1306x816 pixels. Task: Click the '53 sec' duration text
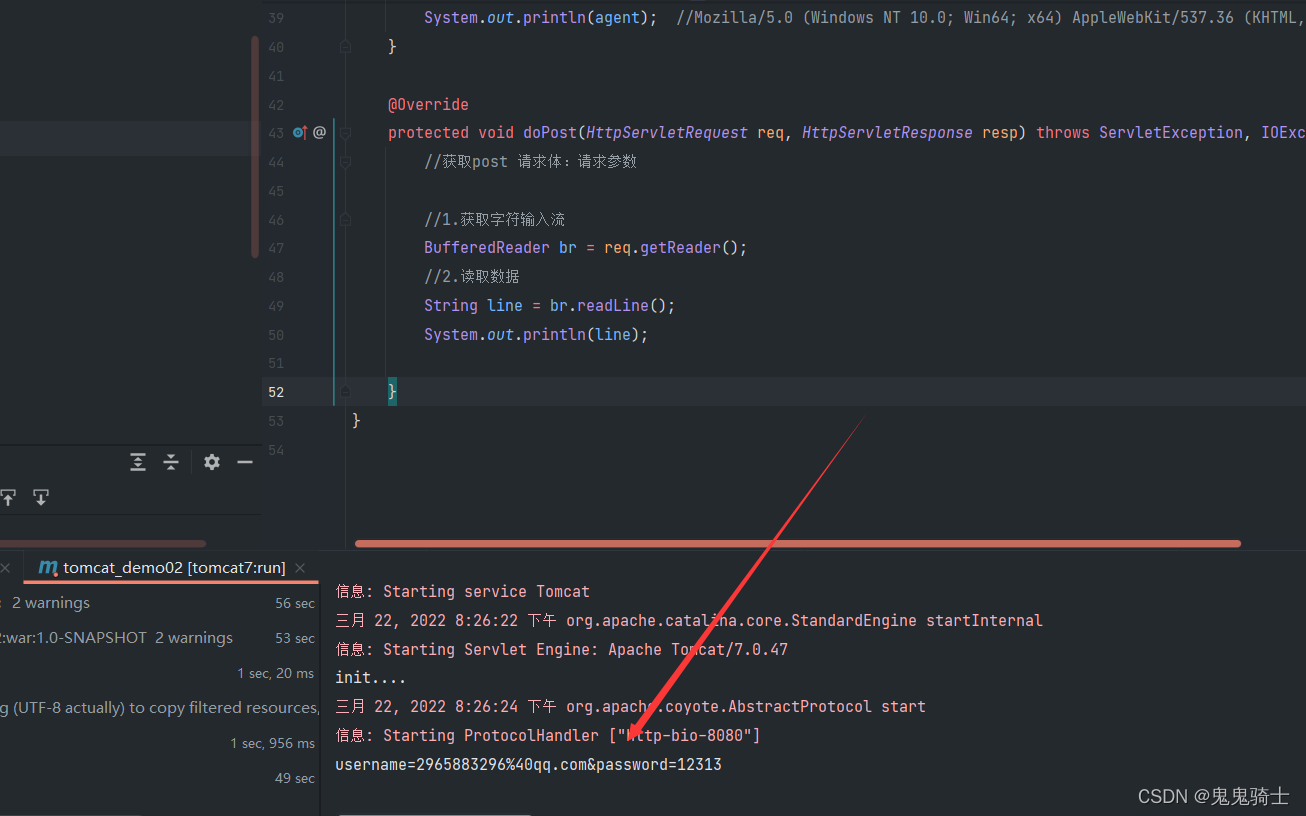295,638
